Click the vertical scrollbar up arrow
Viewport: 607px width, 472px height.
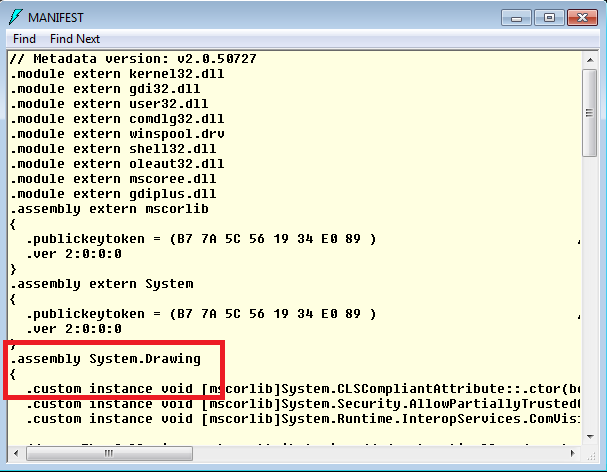coord(592,59)
